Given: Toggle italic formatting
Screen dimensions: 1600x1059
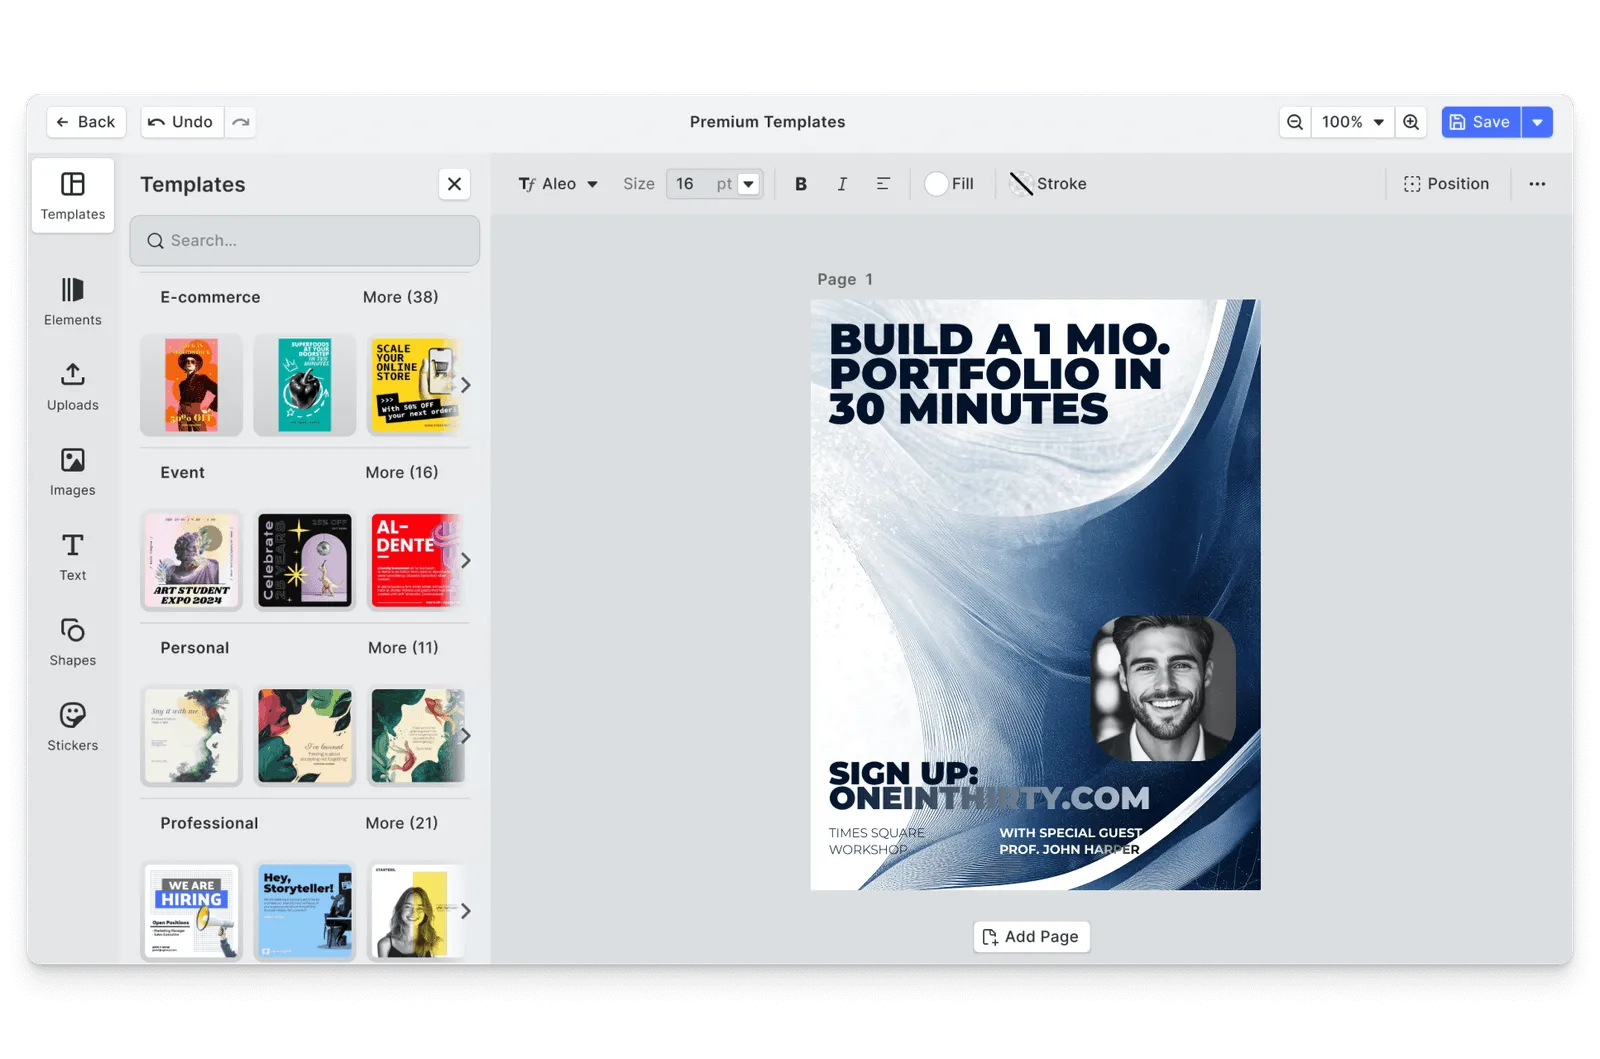Looking at the screenshot, I should point(842,184).
